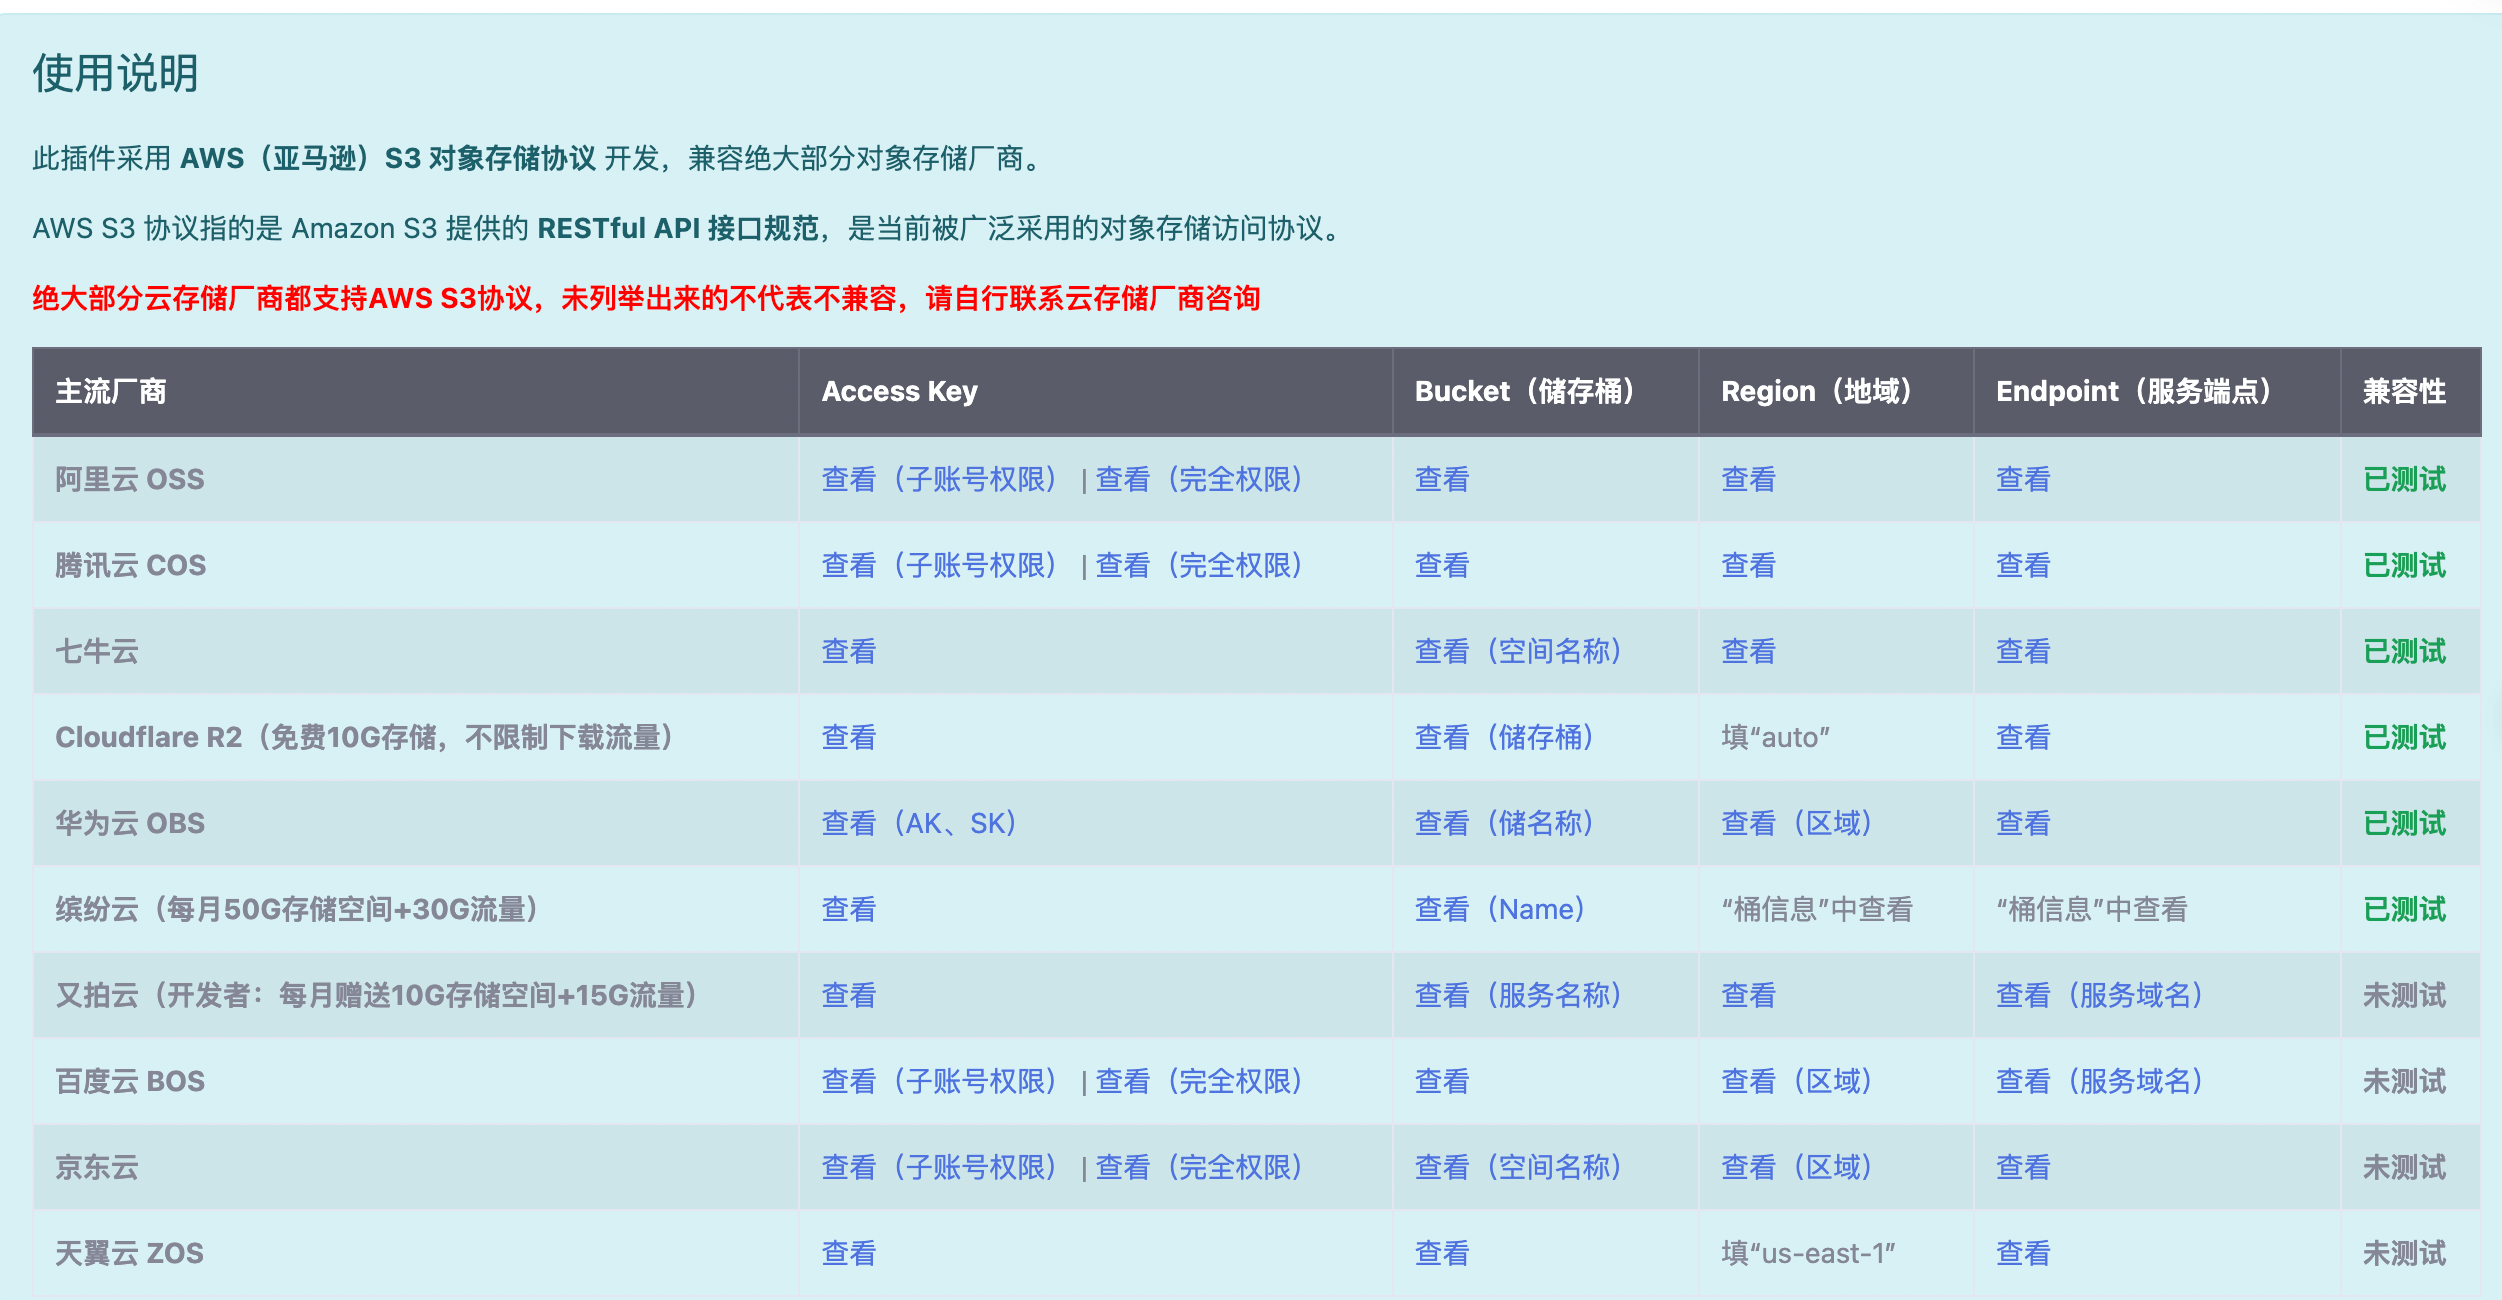Screen dimensions: 2502x1300
Task: View 又拍云 Region link
Action: 1748,996
